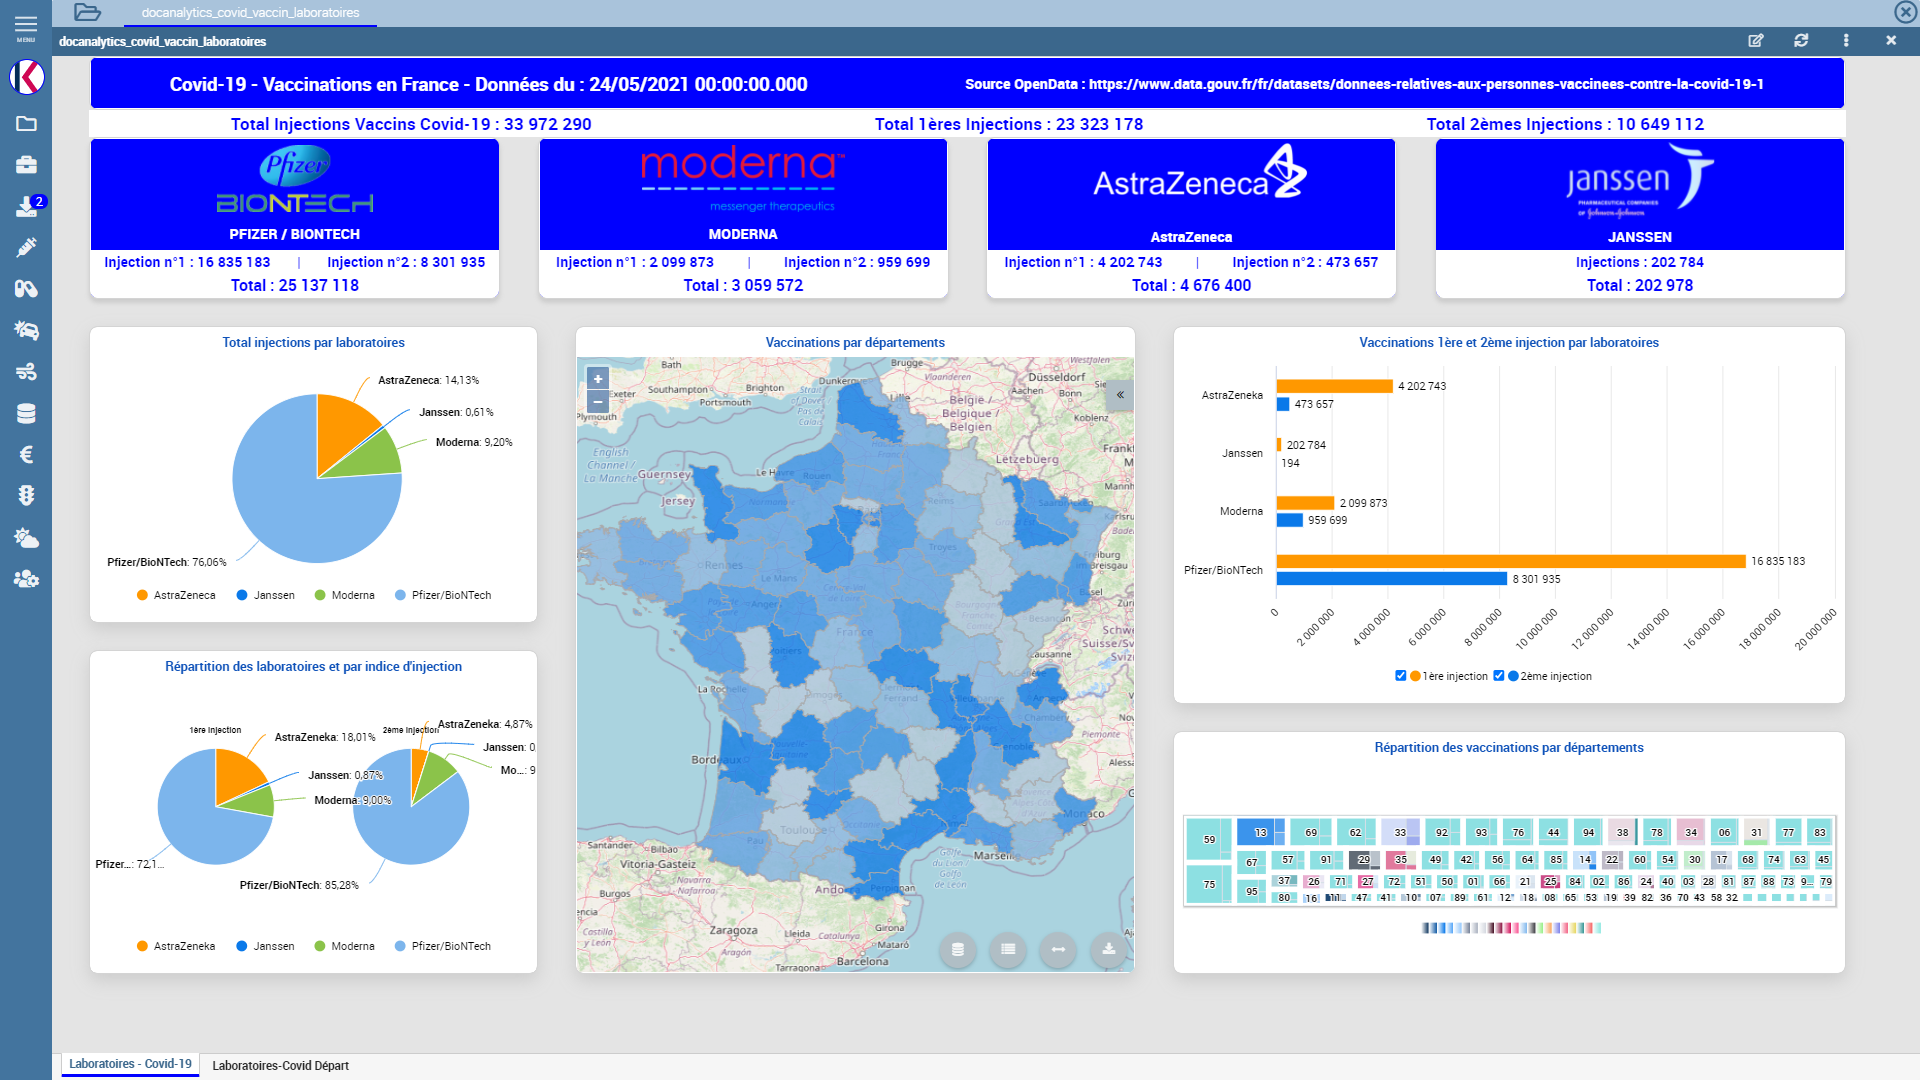Click the map list view button
1920x1080 pixels.
(x=1008, y=949)
